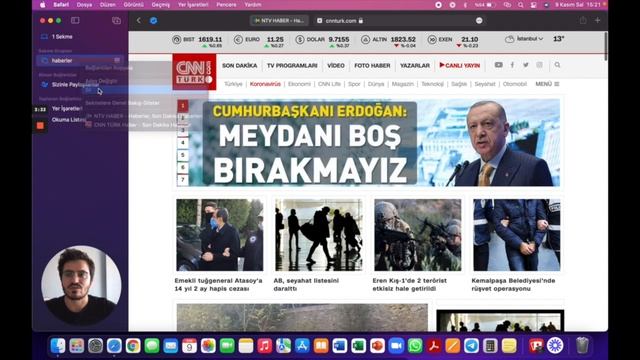640x360 pixels.
Task: Click the blue privacy shield icon in toolbar
Action: click(153, 20)
